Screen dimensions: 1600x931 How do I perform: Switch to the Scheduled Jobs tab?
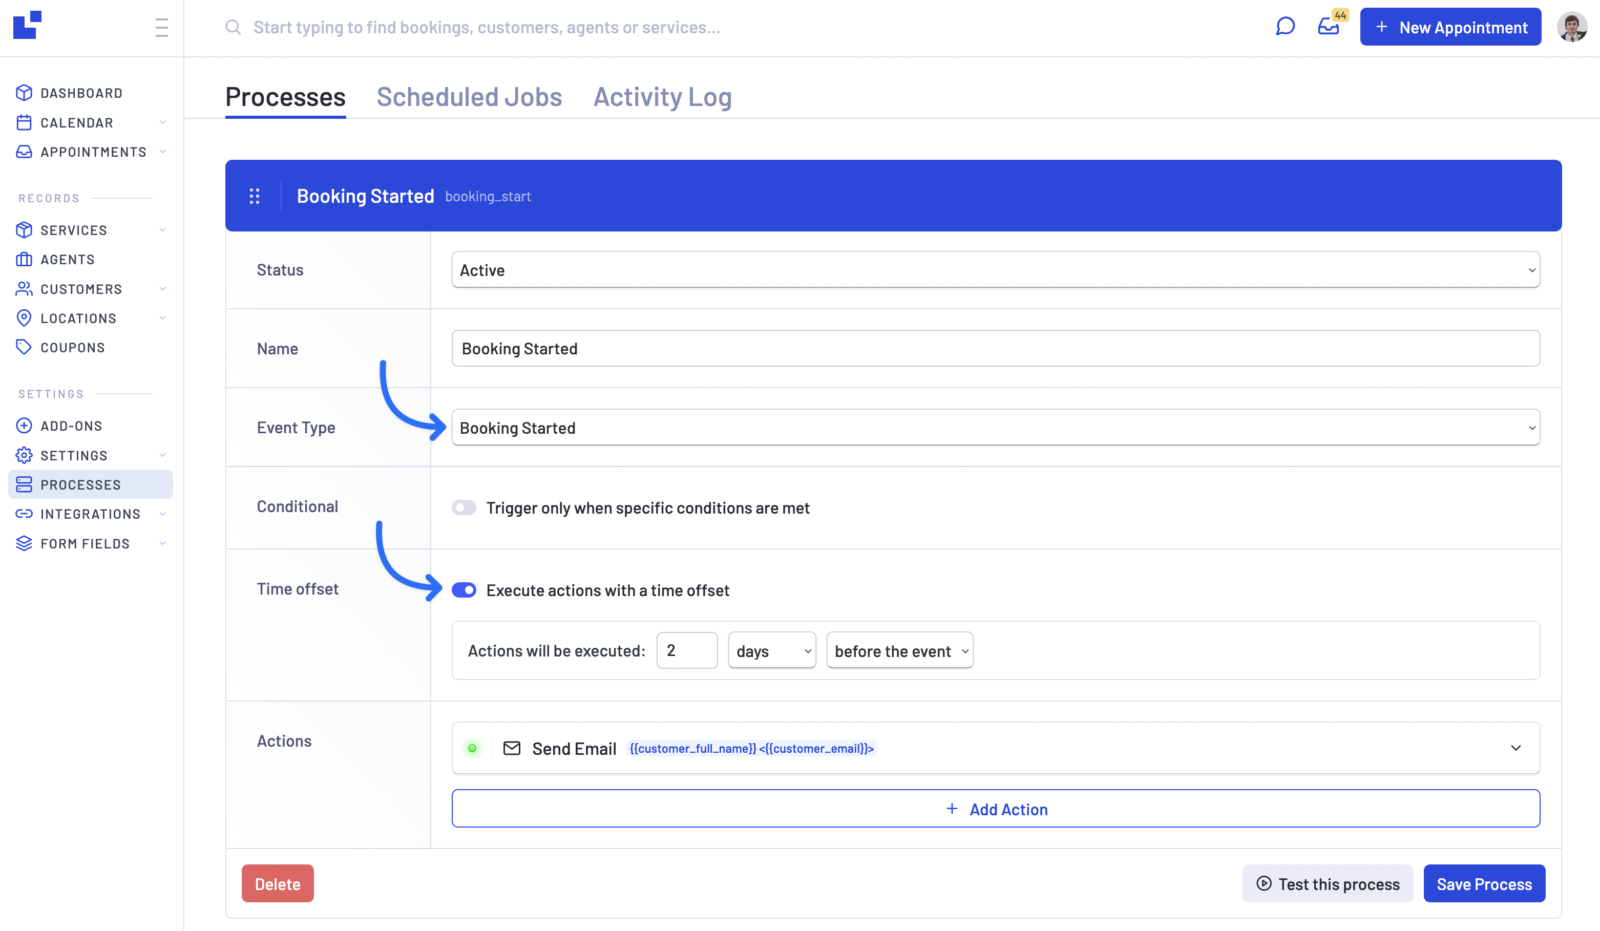tap(469, 96)
